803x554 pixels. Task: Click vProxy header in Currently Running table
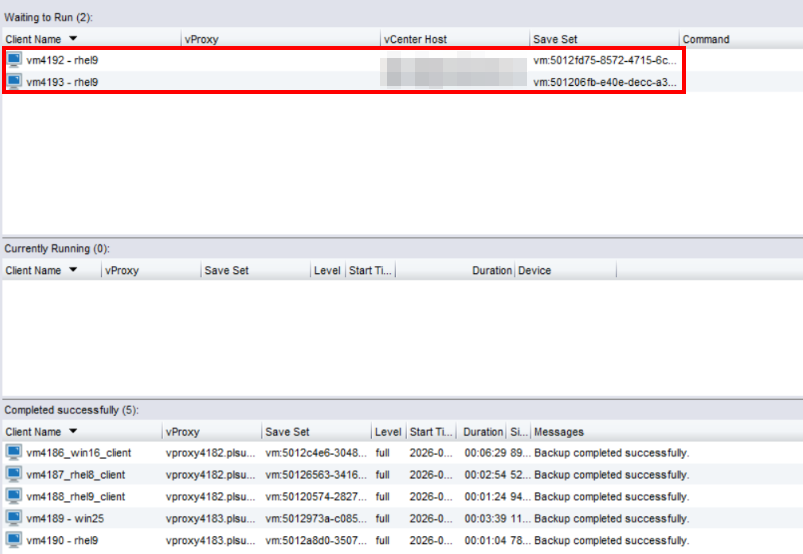click(122, 271)
